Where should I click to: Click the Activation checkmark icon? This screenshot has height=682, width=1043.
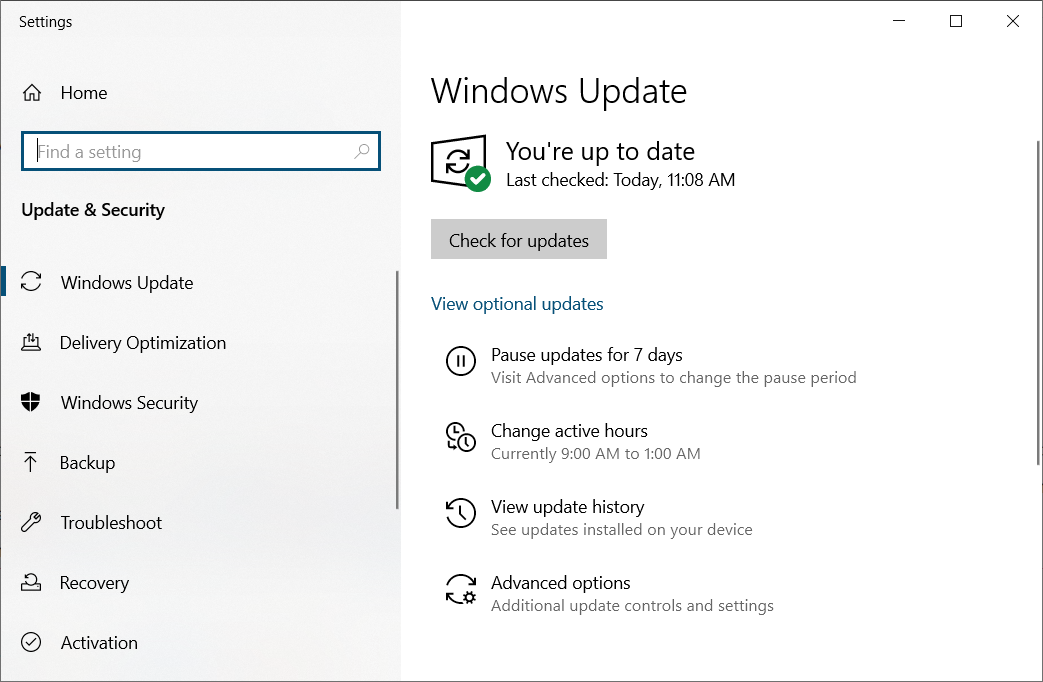click(32, 642)
